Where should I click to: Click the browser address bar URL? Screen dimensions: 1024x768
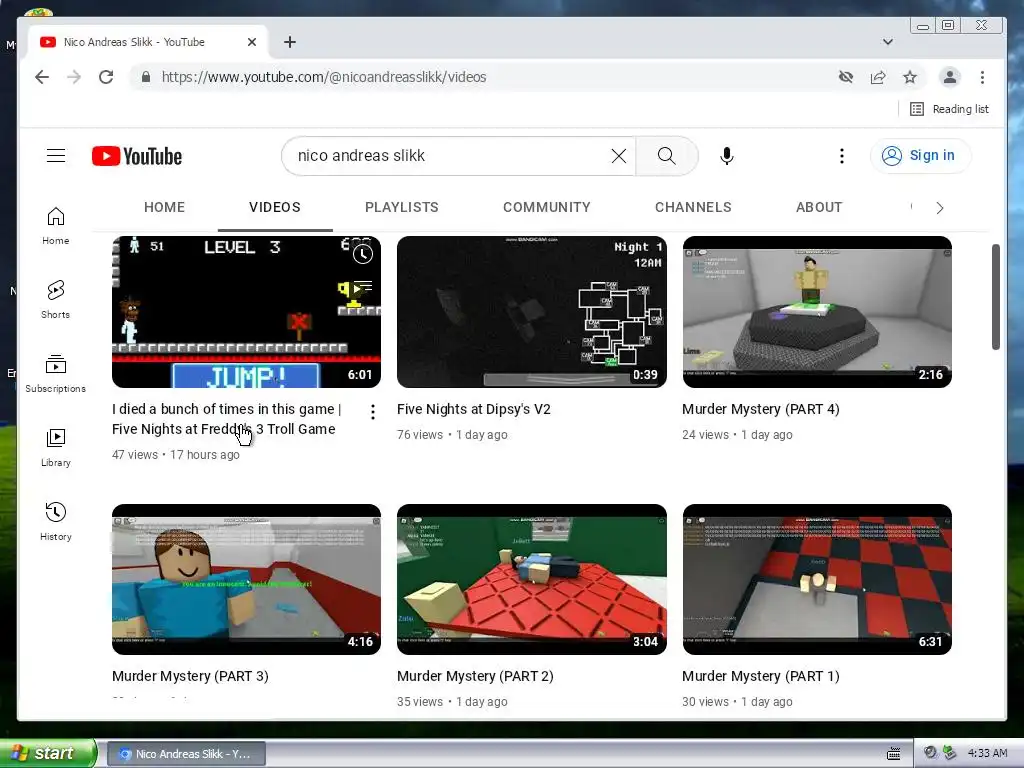click(x=324, y=77)
